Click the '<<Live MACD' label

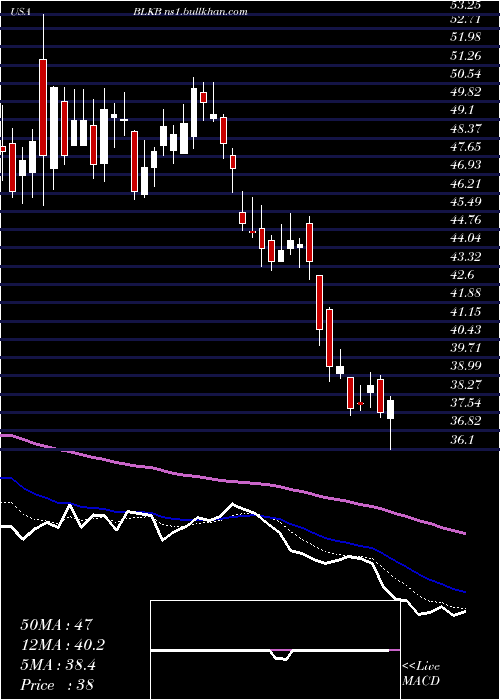[421, 674]
